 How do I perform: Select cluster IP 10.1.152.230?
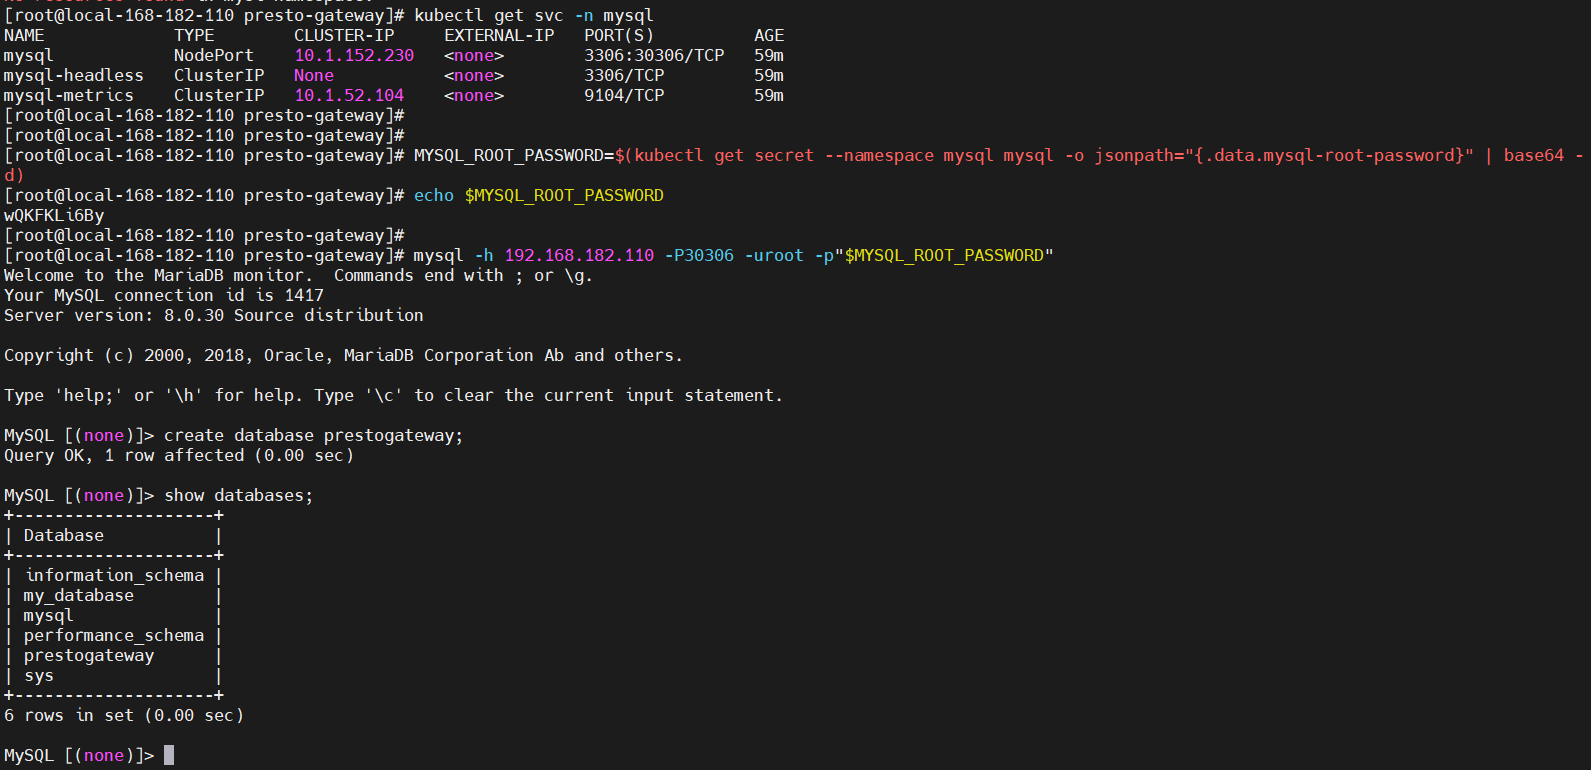tap(354, 56)
